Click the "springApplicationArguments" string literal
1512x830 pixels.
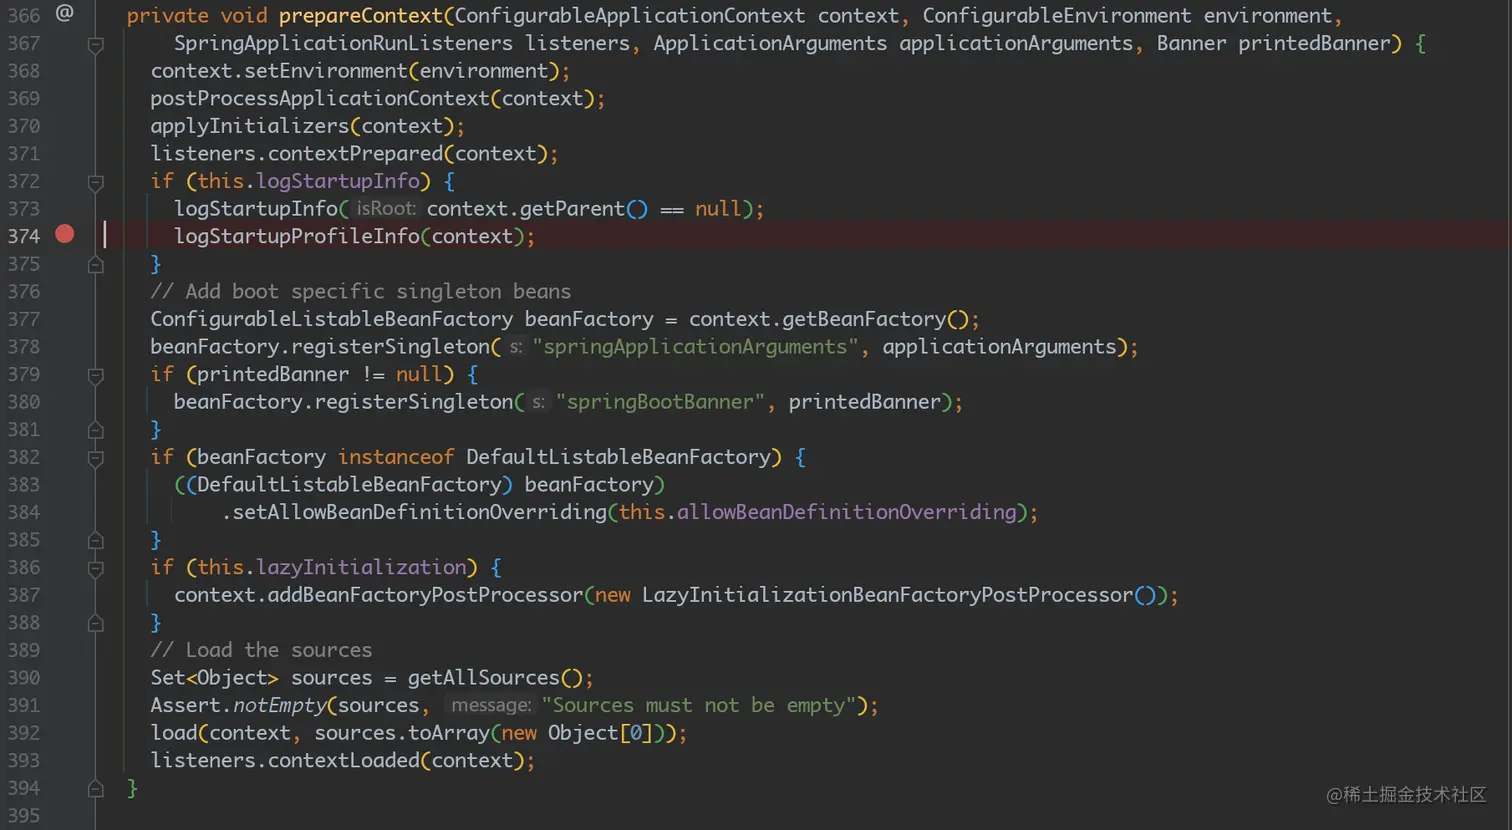[x=695, y=347]
